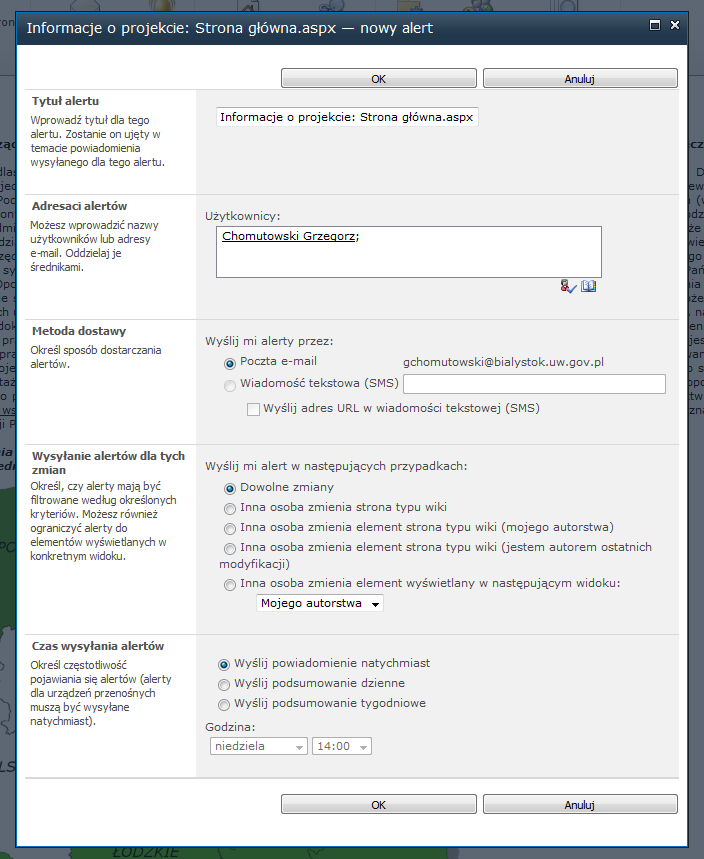The image size is (704, 859).
Task: Click the top Anuluj button
Action: [x=580, y=78]
